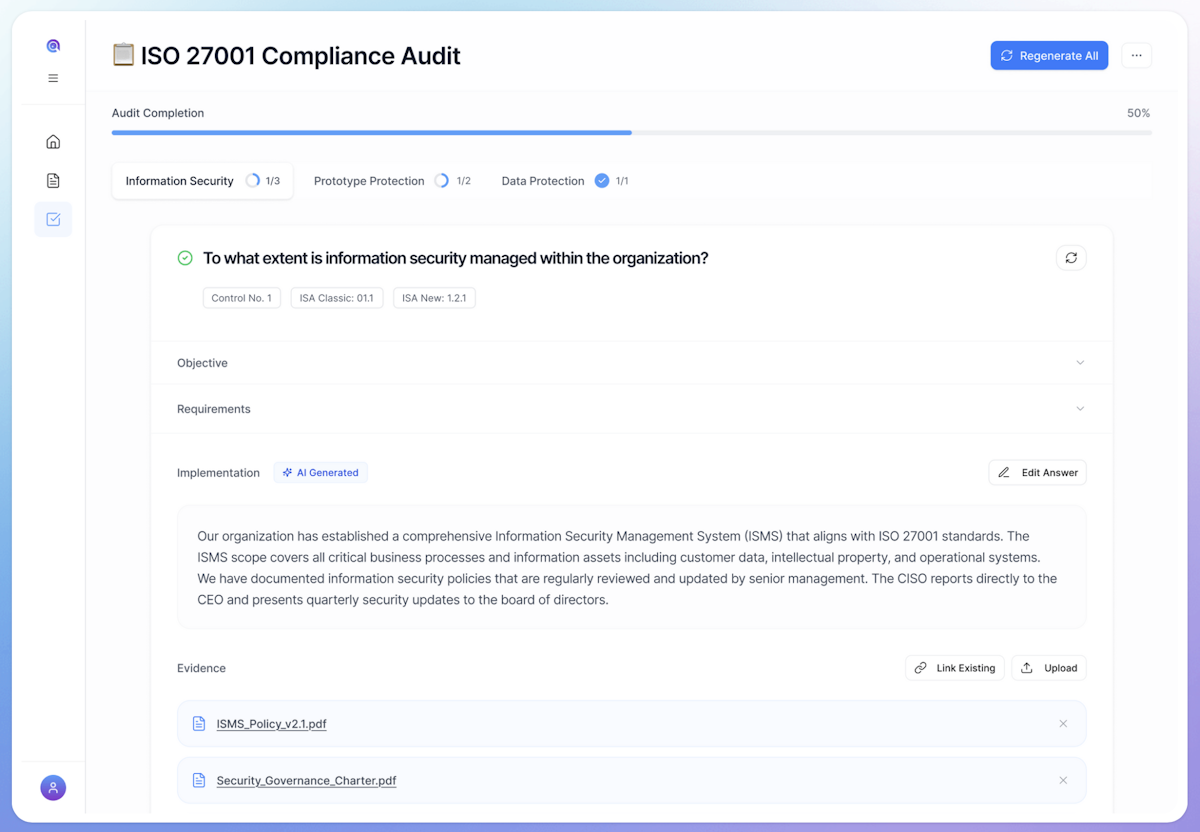Open the ISMS_Policy_v2.1.pdf file link

pyautogui.click(x=271, y=724)
